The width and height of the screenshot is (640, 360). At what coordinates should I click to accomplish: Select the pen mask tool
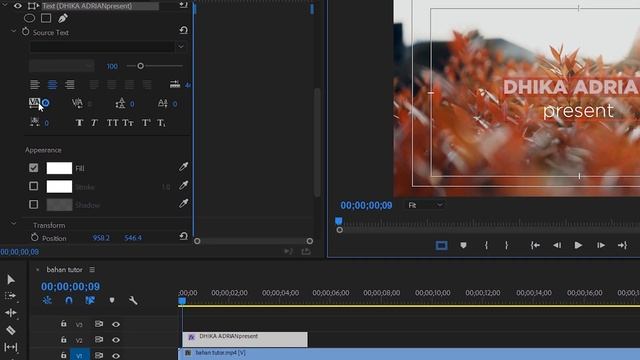pos(62,18)
